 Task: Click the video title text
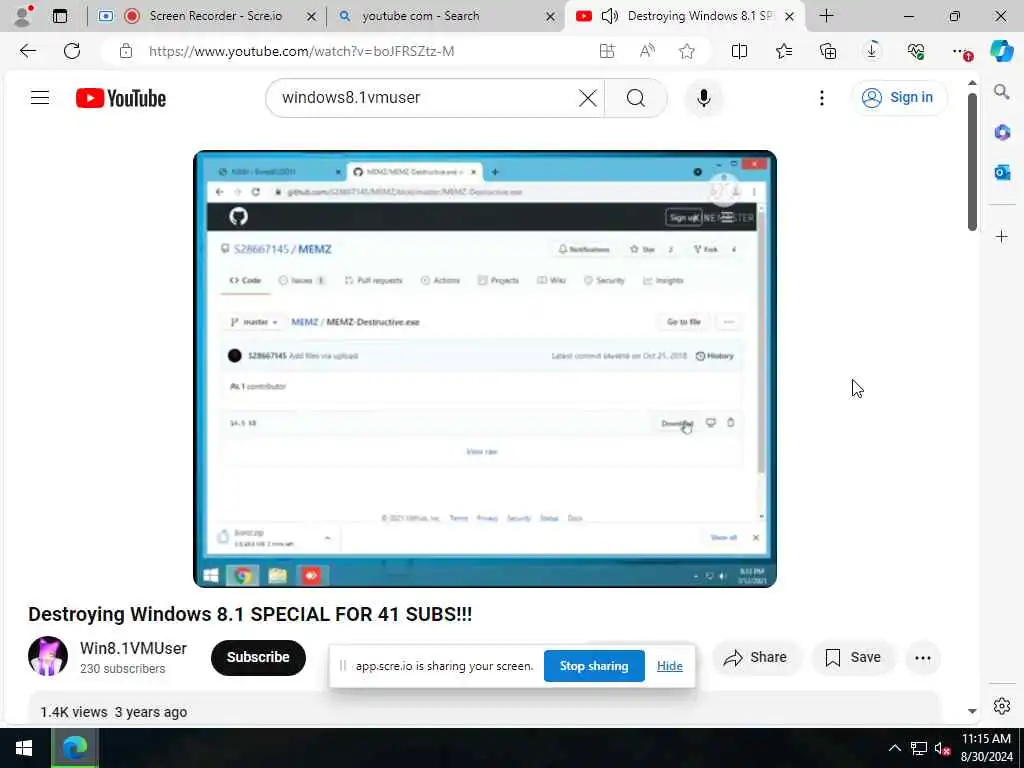[x=250, y=614]
